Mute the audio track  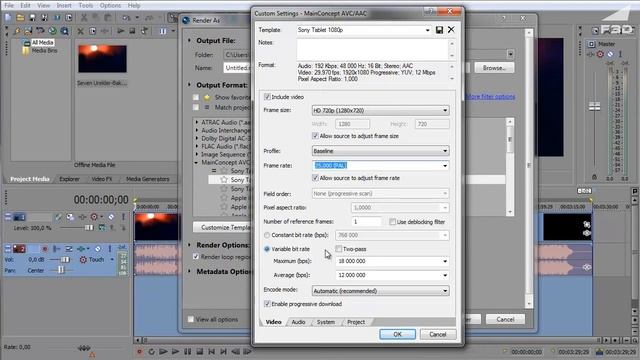(x=98, y=249)
